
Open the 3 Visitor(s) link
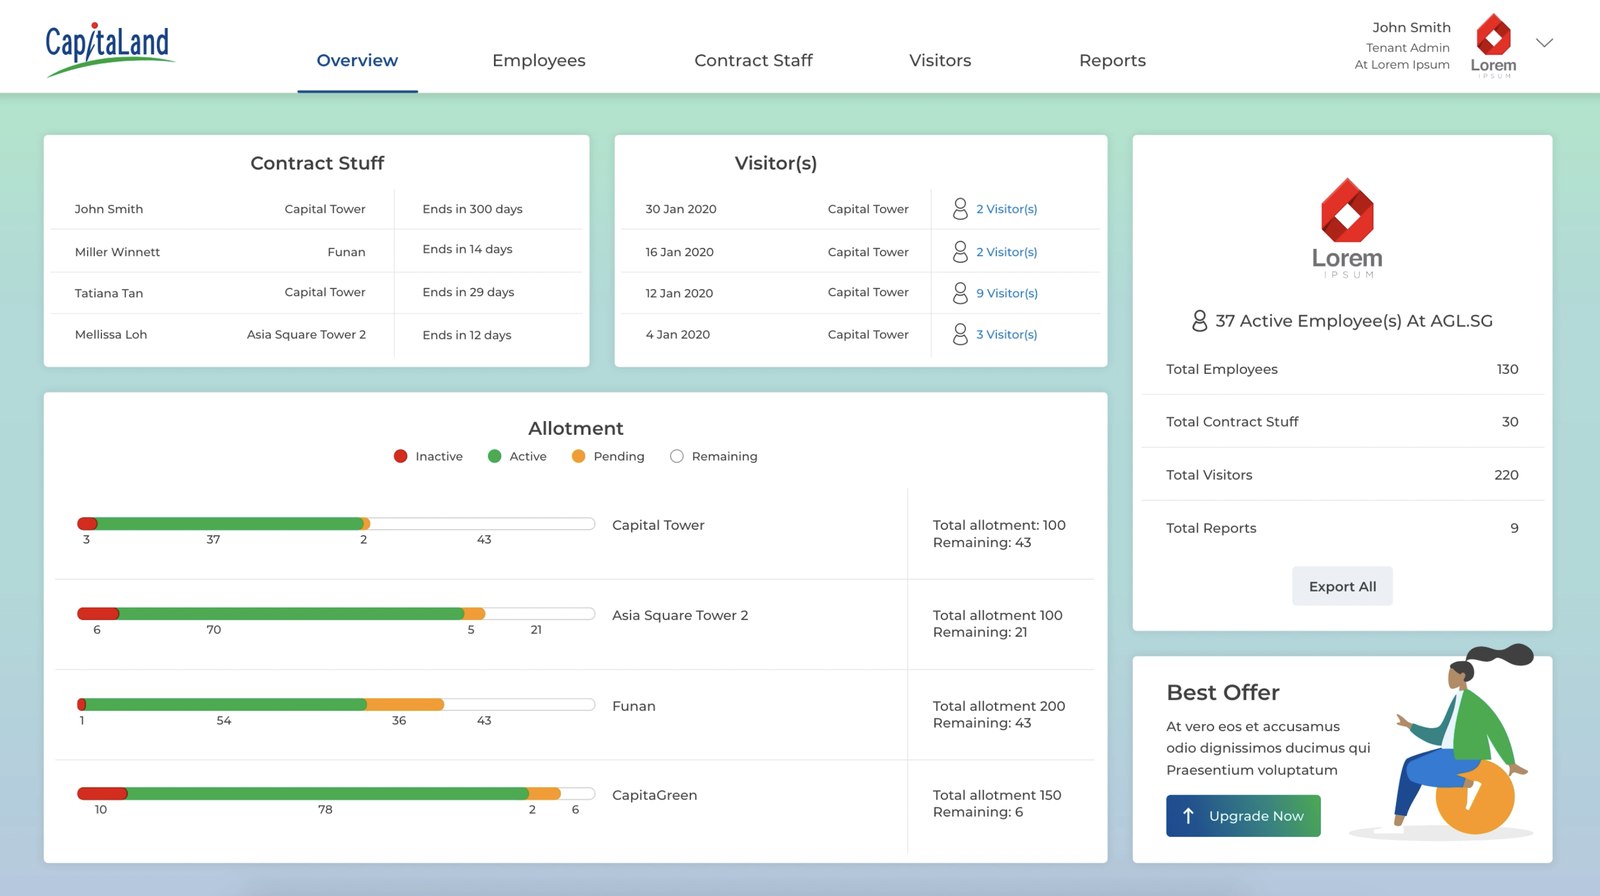[1006, 334]
